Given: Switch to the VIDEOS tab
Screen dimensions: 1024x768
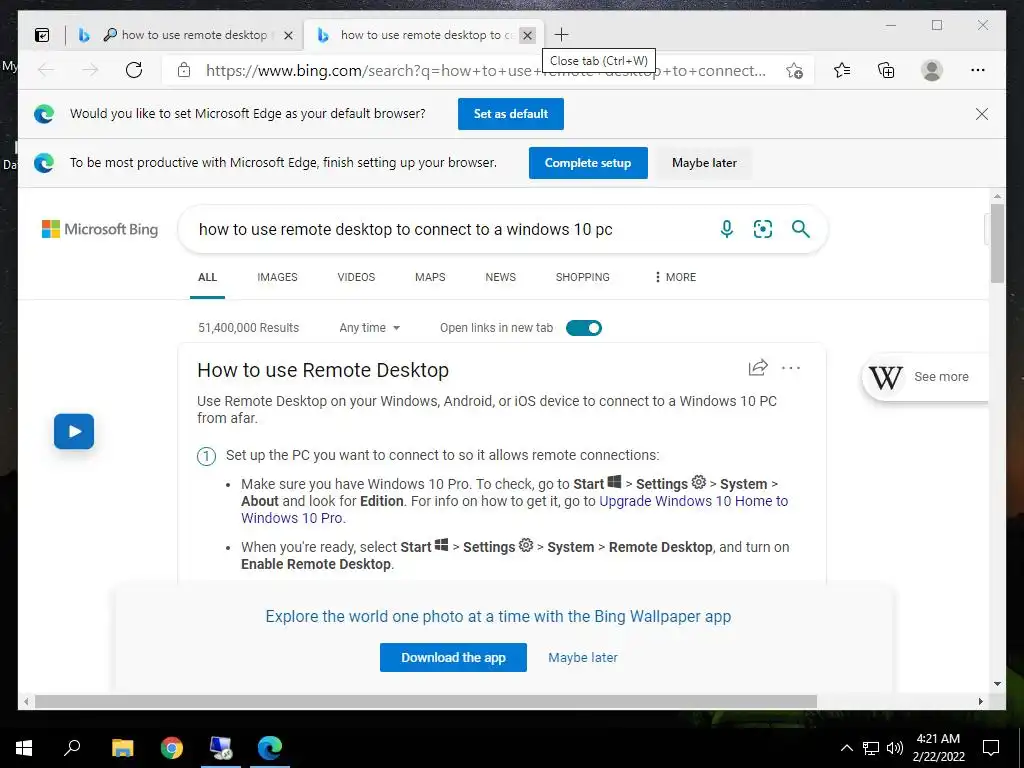Looking at the screenshot, I should point(356,277).
